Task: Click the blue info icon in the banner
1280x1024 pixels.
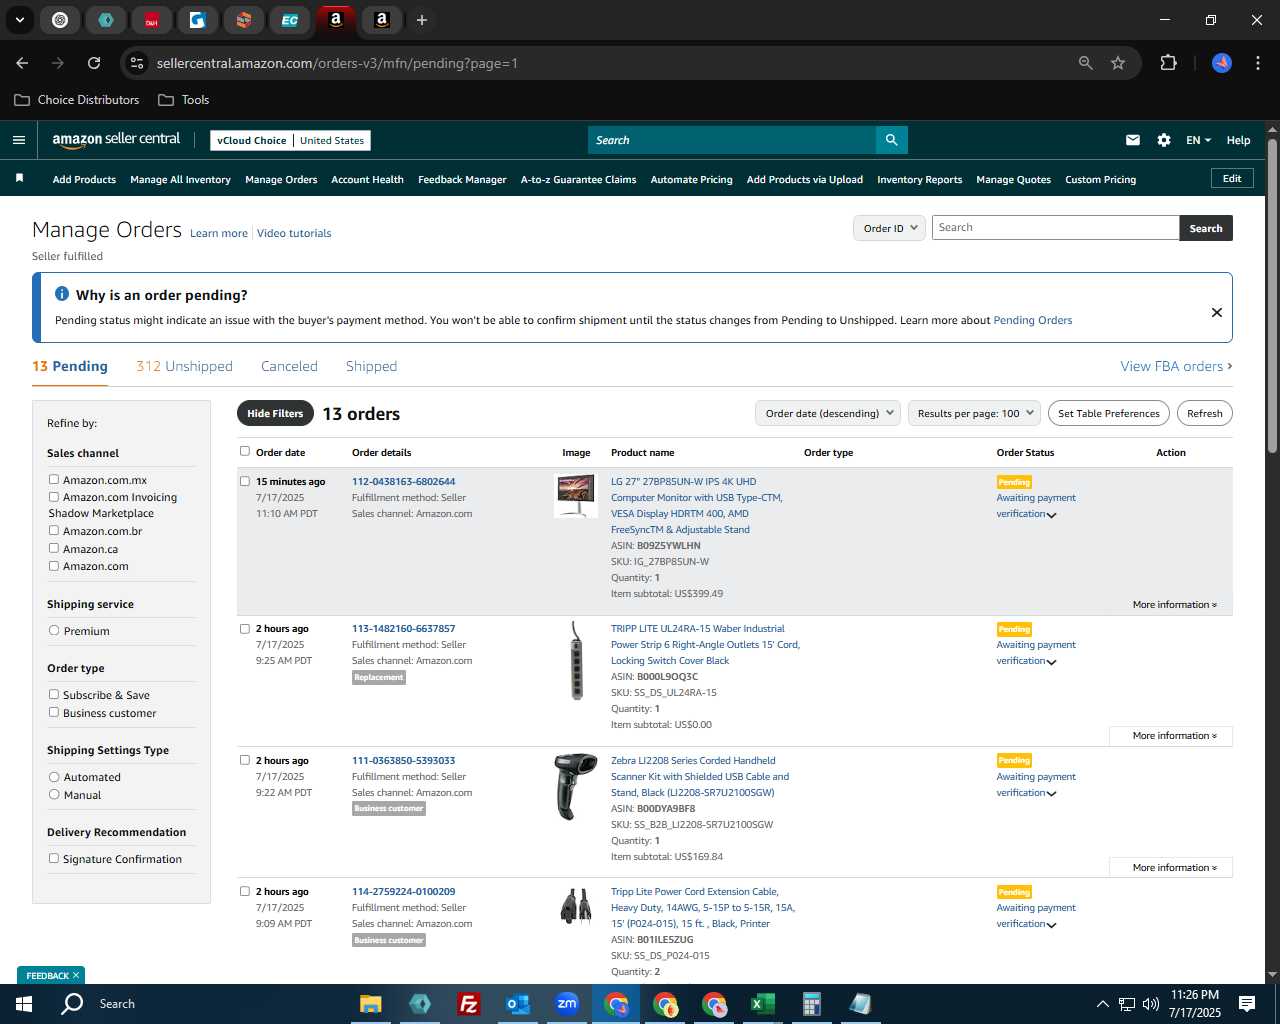Action: (x=62, y=294)
